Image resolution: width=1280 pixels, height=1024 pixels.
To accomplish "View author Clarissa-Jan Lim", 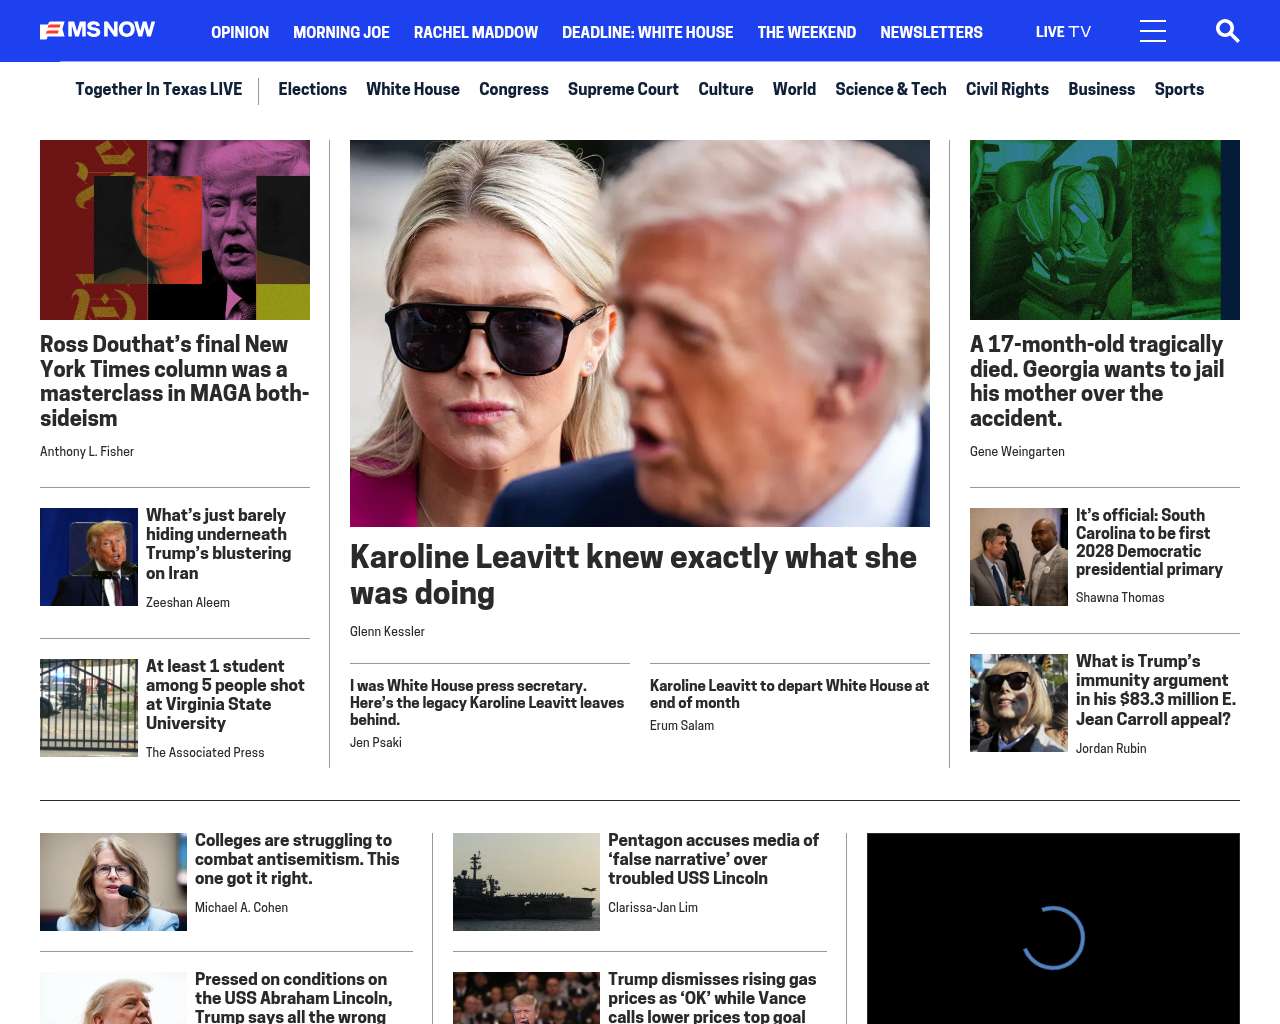I will coord(653,908).
